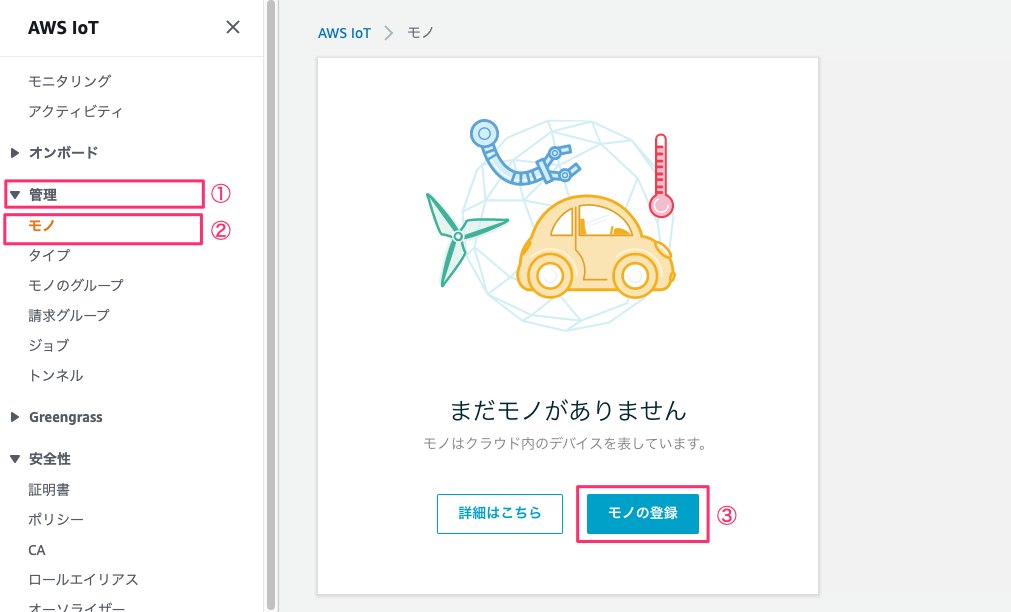Select ジョブ in the sidebar

48,343
